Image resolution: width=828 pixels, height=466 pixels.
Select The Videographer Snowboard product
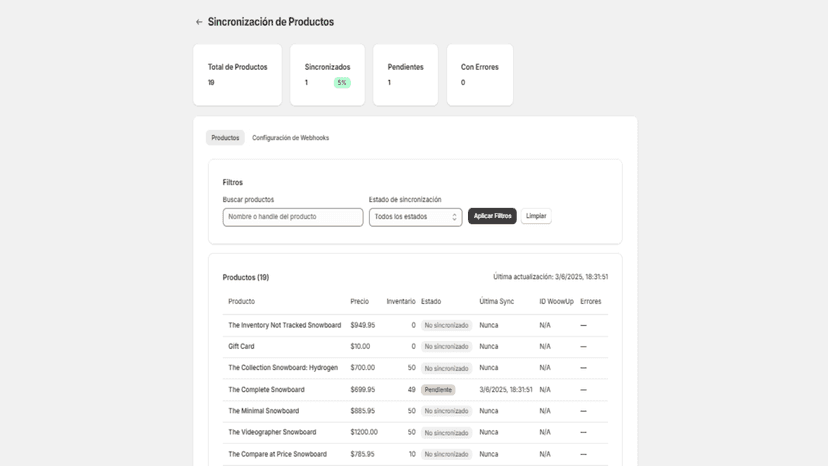coord(272,432)
